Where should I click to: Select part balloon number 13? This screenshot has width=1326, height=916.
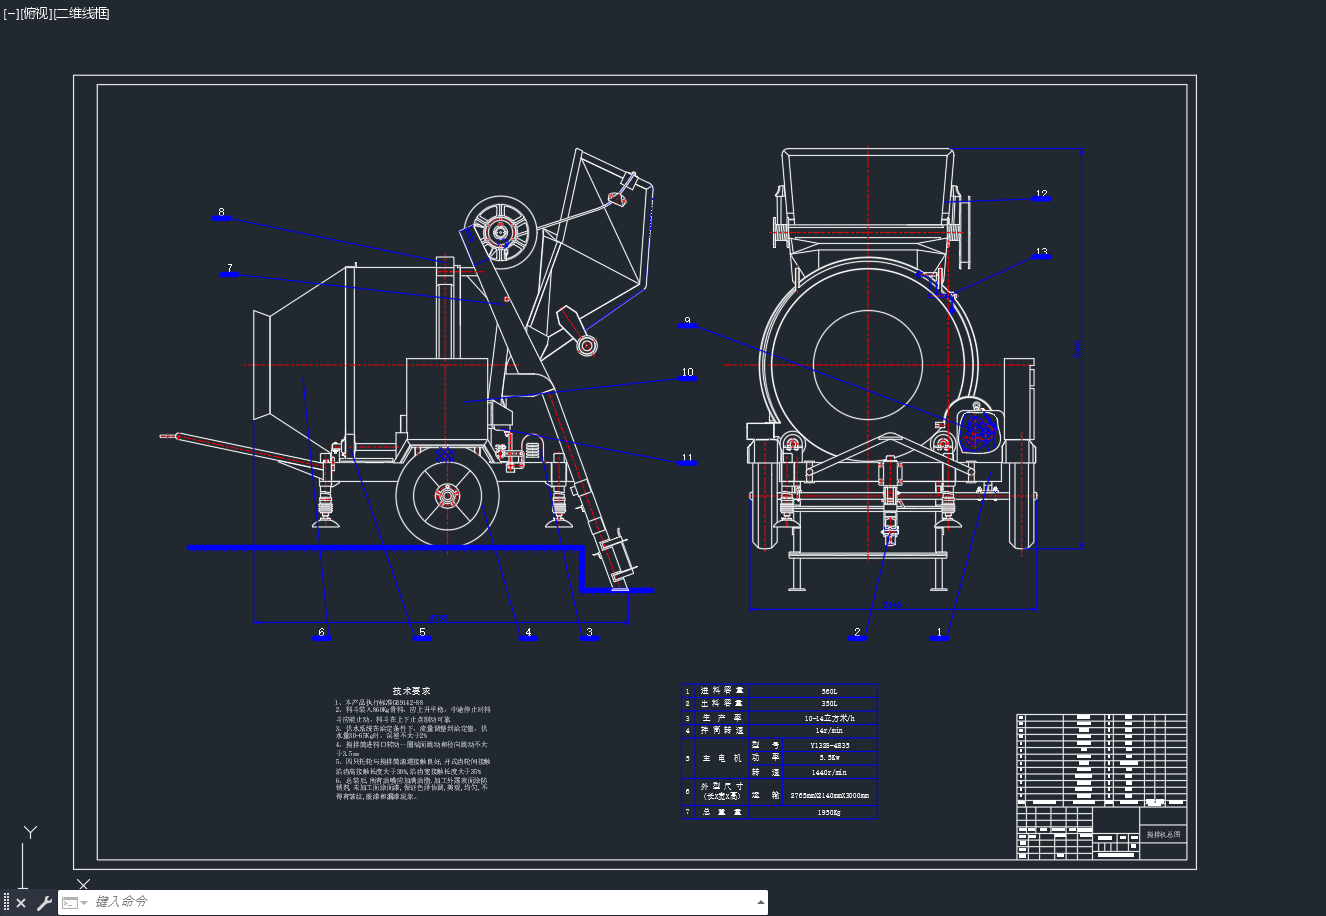(x=1041, y=253)
